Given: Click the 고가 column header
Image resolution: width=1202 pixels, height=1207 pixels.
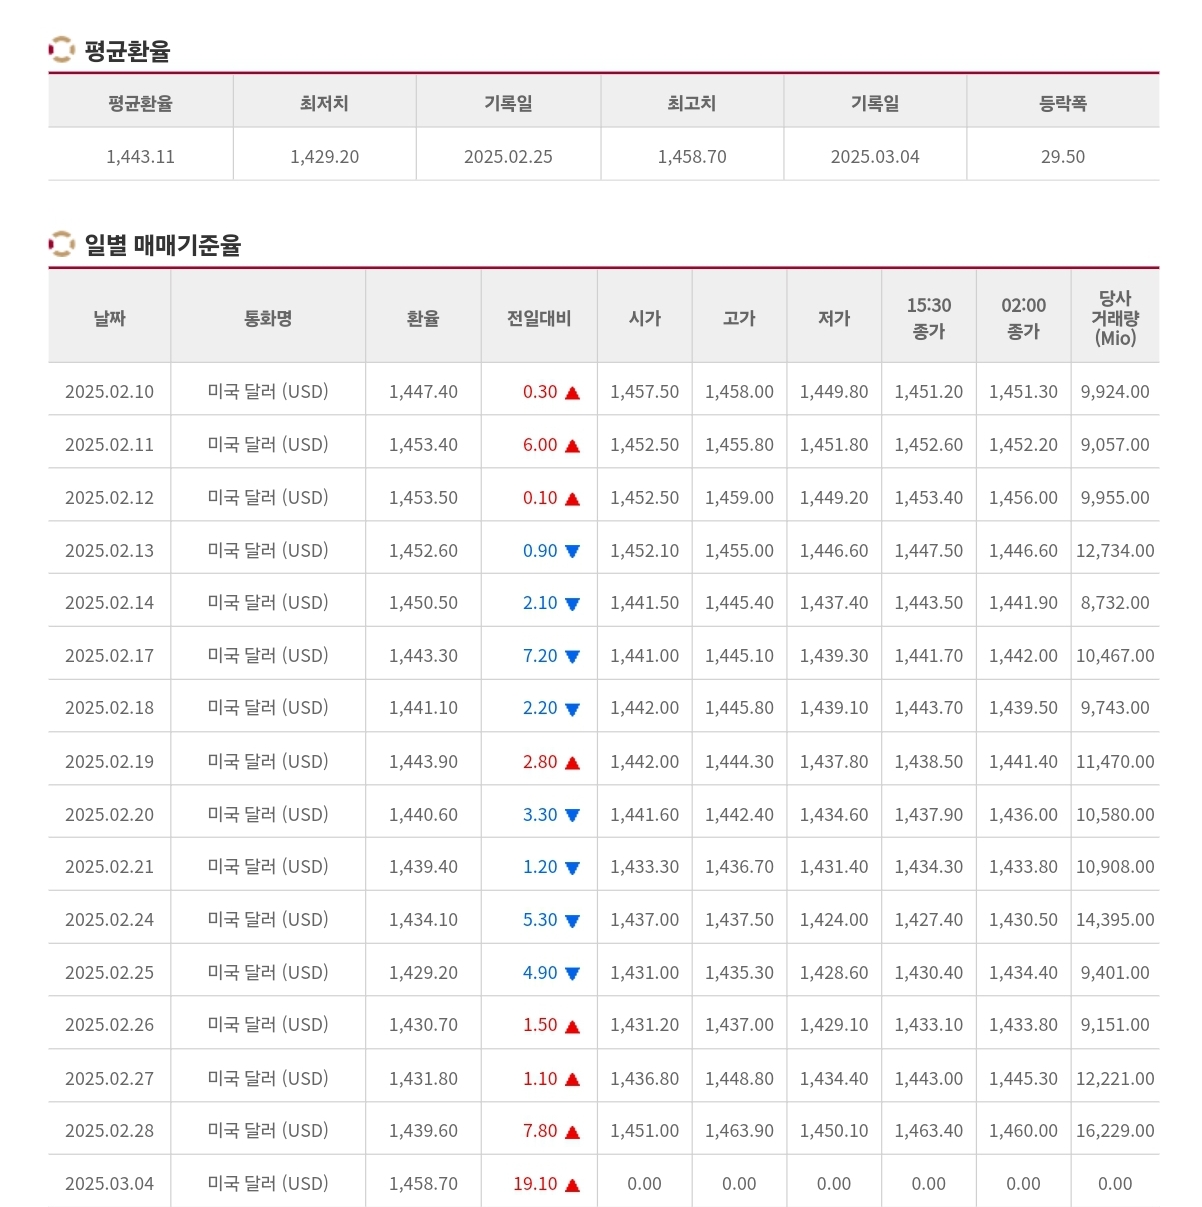Looking at the screenshot, I should coord(739,318).
